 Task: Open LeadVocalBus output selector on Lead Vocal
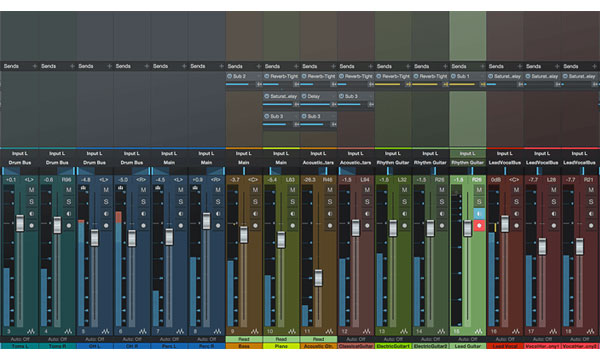pos(505,163)
